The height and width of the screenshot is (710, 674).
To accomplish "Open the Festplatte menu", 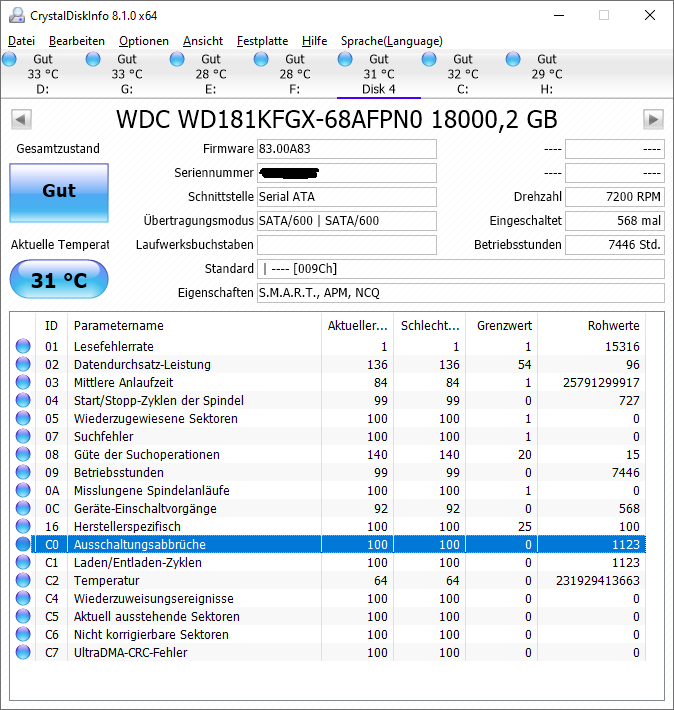I will (x=262, y=41).
